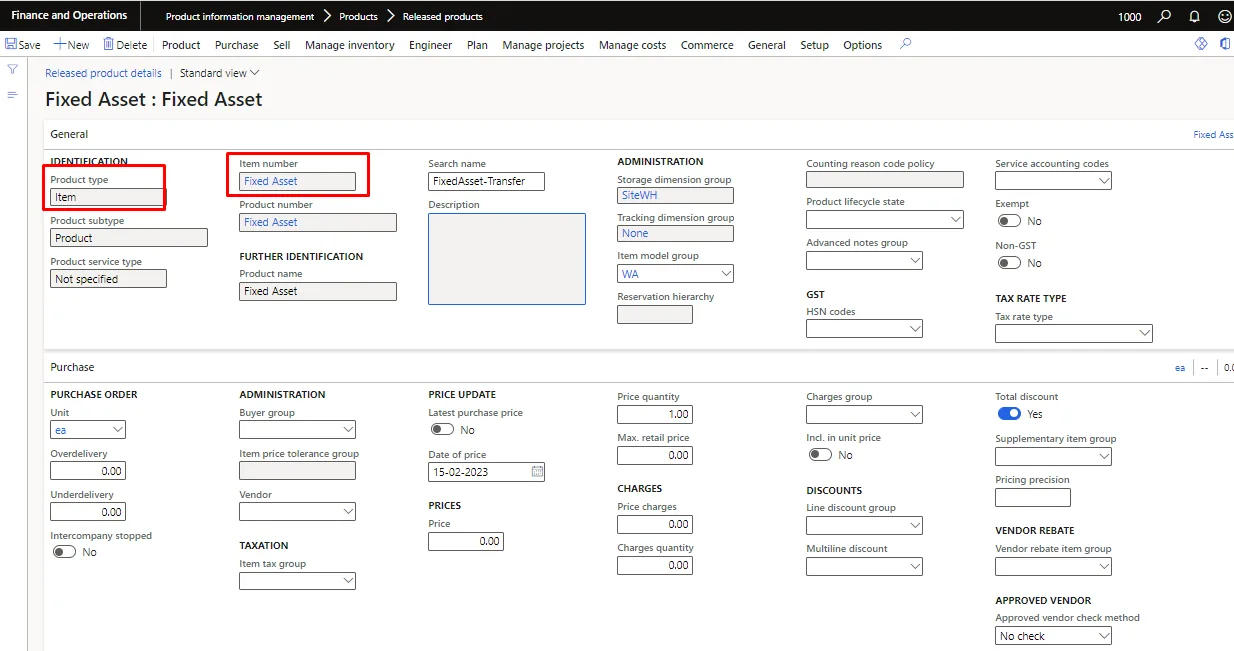Click the Delete trash icon
This screenshot has height=651, width=1234.
pos(108,44)
